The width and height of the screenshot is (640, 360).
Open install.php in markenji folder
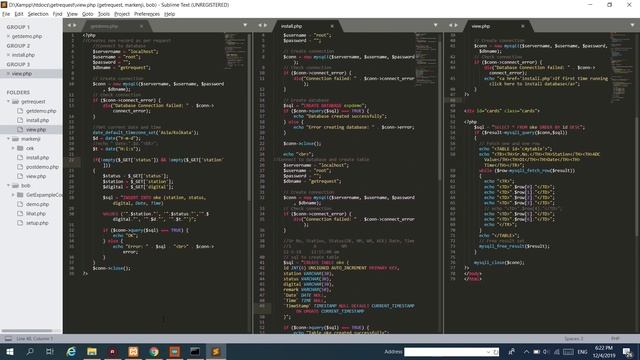point(37,158)
